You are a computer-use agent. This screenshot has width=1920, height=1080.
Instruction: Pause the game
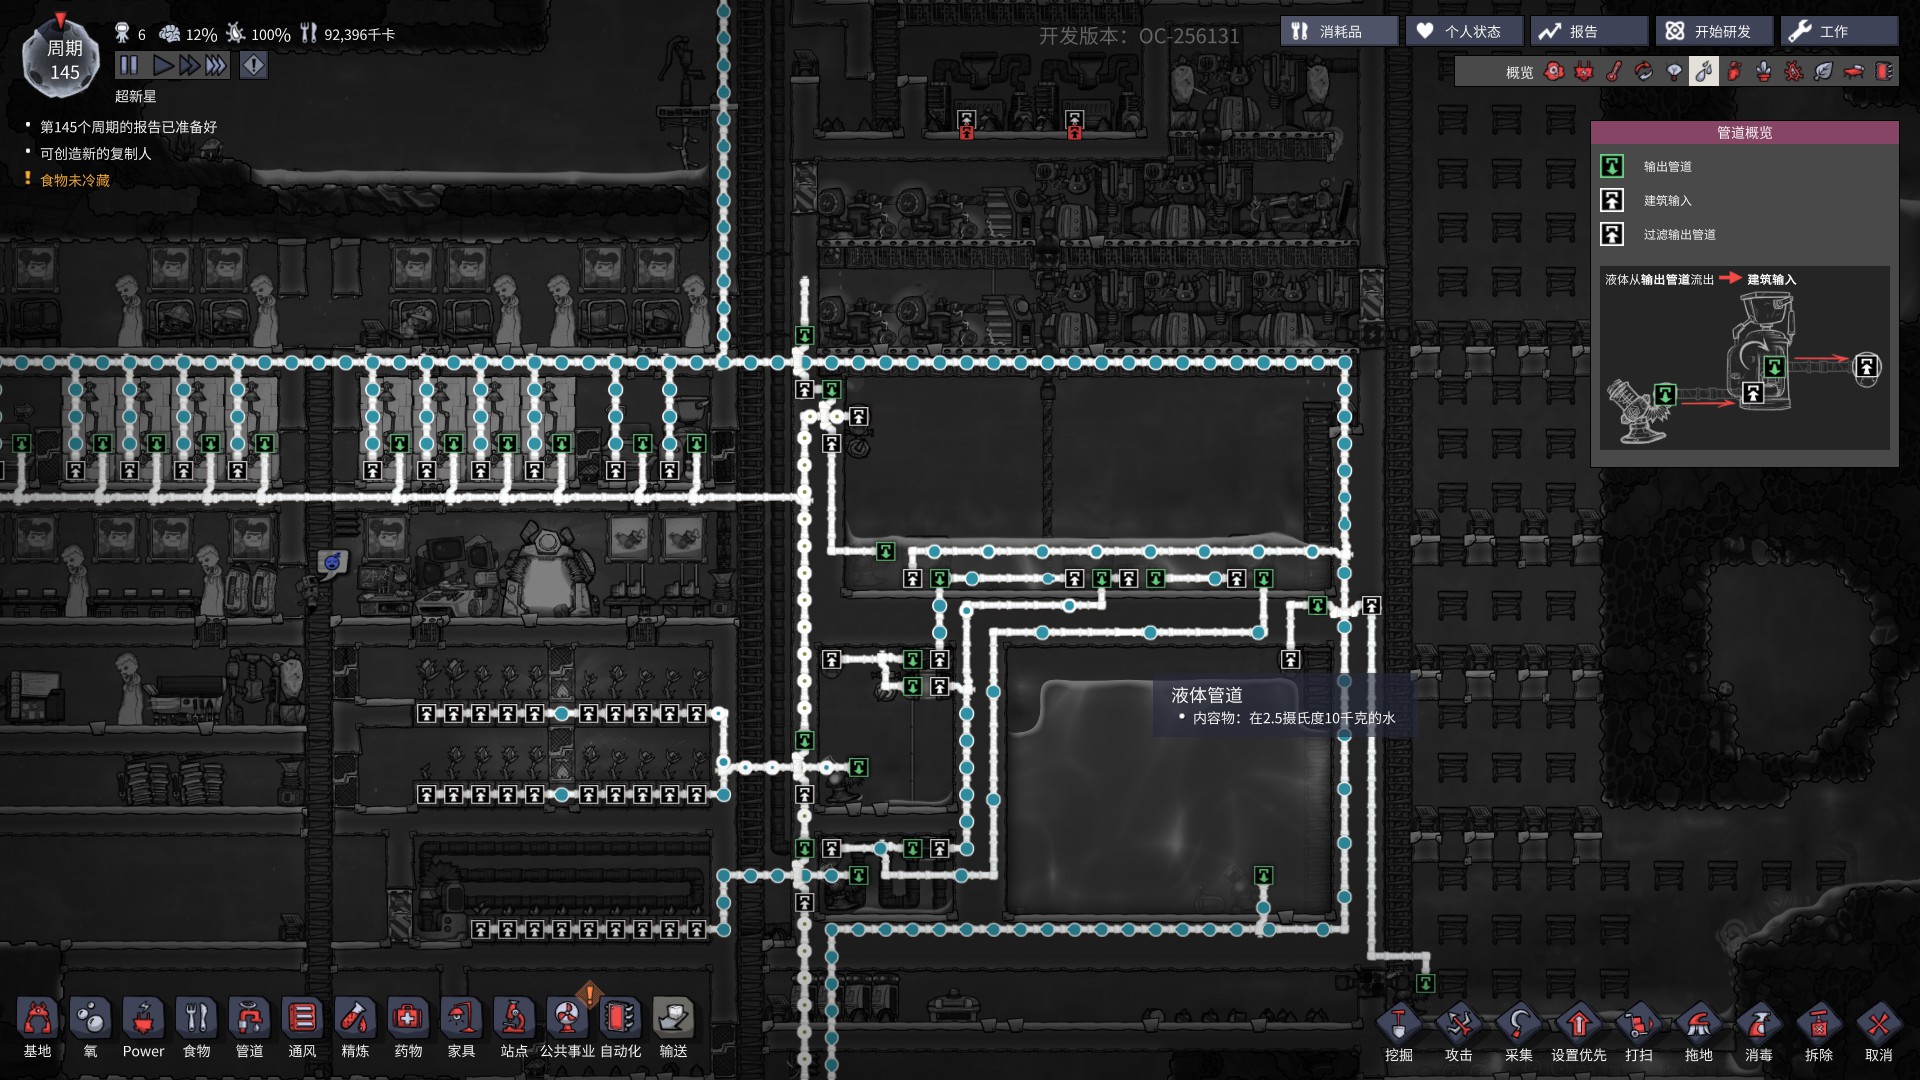click(129, 66)
